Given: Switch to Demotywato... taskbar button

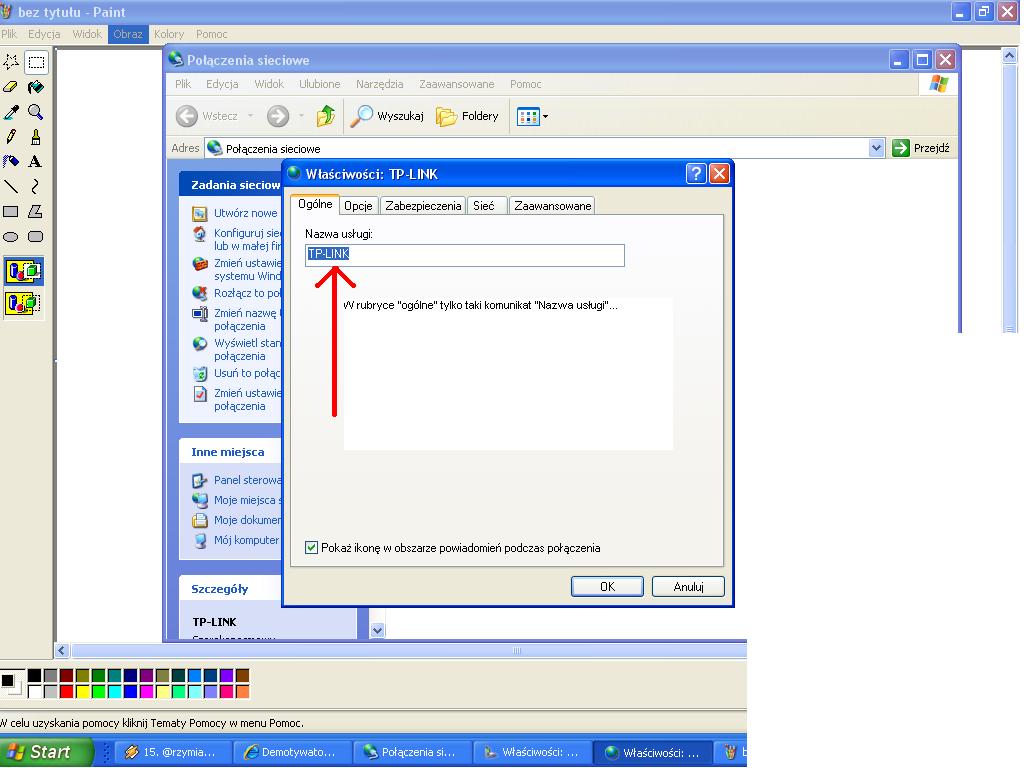Looking at the screenshot, I should pos(292,752).
